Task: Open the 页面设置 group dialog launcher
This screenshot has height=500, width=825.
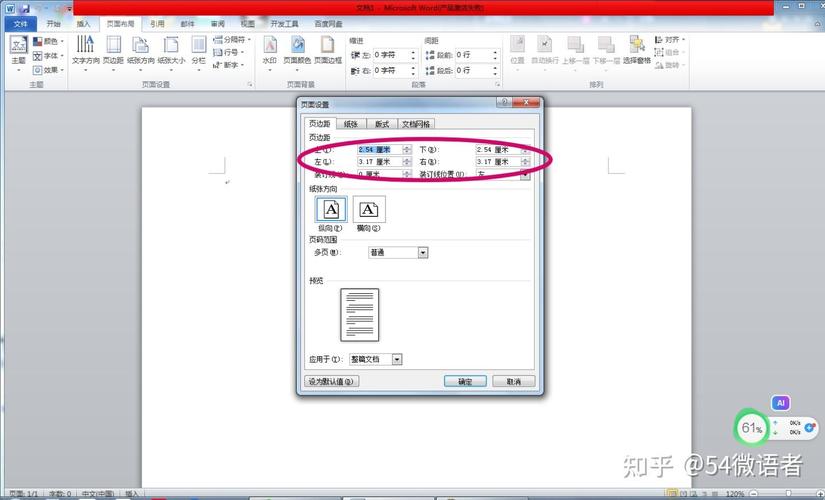Action: (250, 84)
